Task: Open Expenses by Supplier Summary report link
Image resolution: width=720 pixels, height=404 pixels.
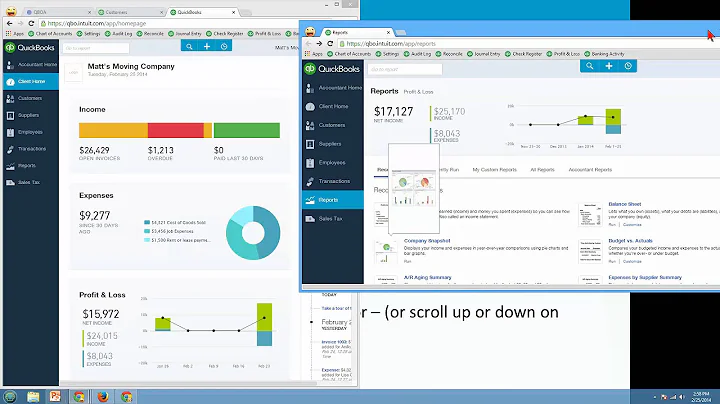Action: coord(645,277)
